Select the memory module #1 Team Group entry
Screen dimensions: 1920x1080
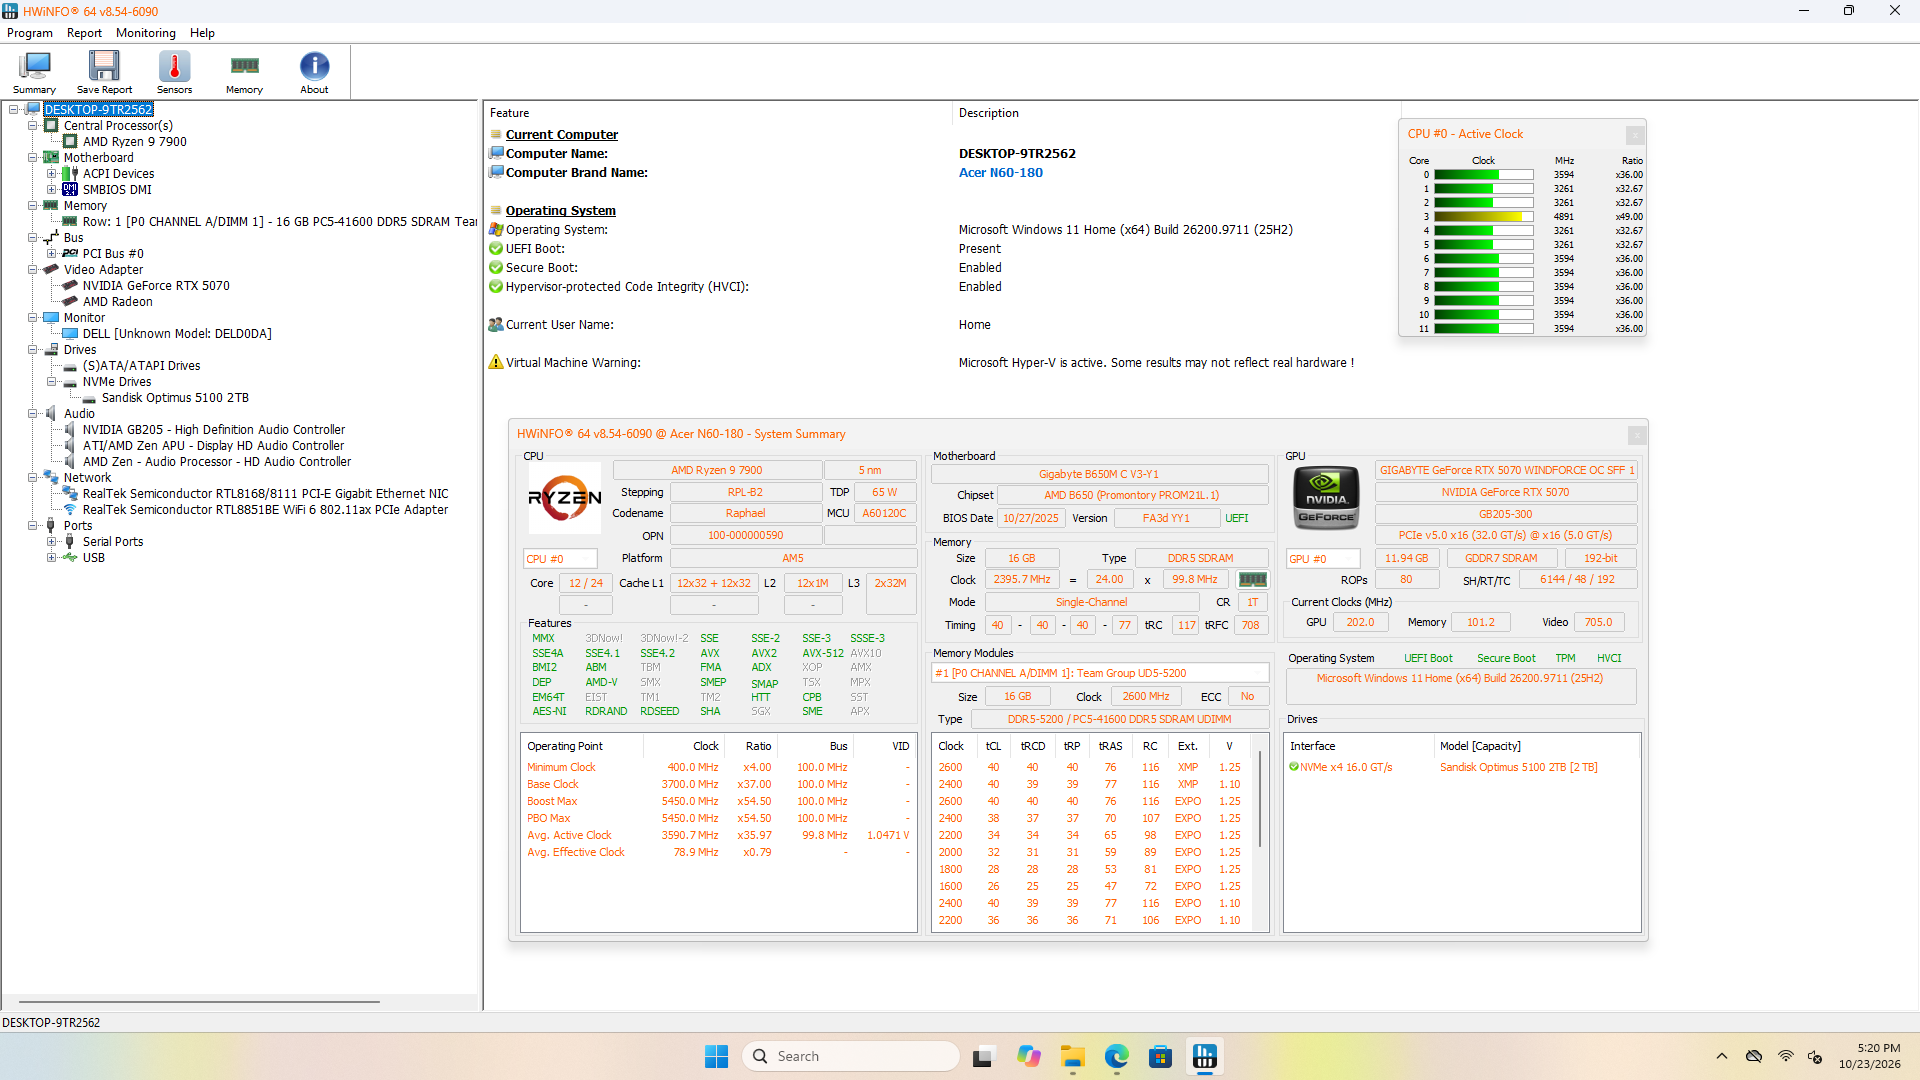[x=1100, y=674]
